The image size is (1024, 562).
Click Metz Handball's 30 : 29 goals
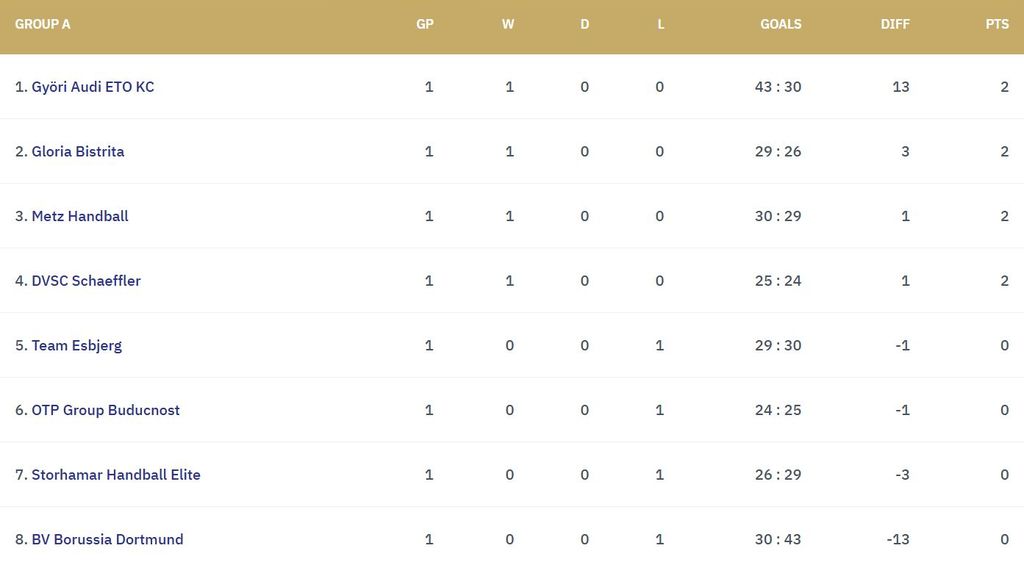point(778,216)
